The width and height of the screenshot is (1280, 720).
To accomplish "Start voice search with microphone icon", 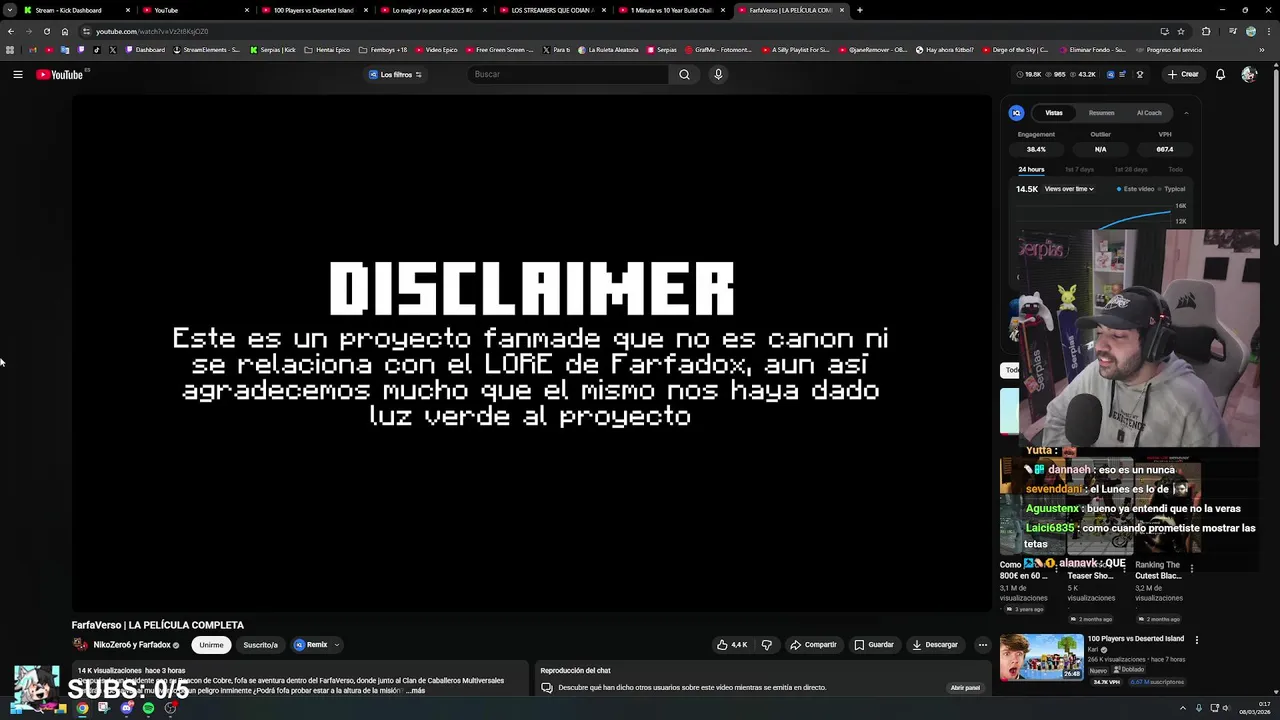I will tap(718, 74).
